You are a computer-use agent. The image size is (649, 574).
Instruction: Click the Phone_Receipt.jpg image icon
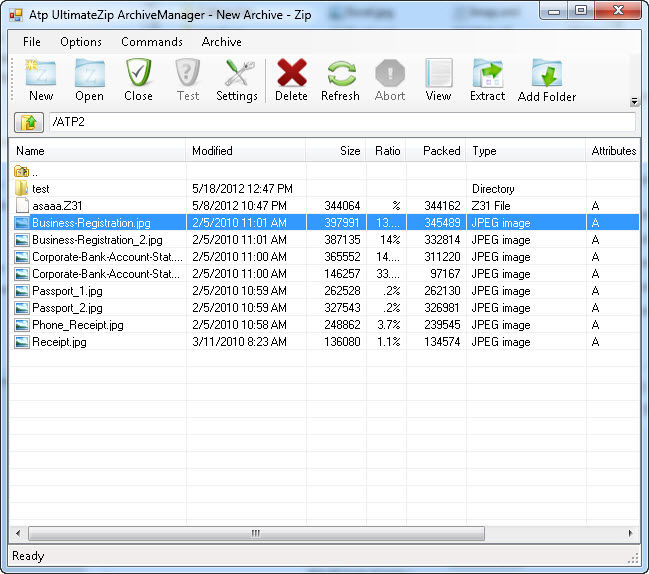coord(22,325)
